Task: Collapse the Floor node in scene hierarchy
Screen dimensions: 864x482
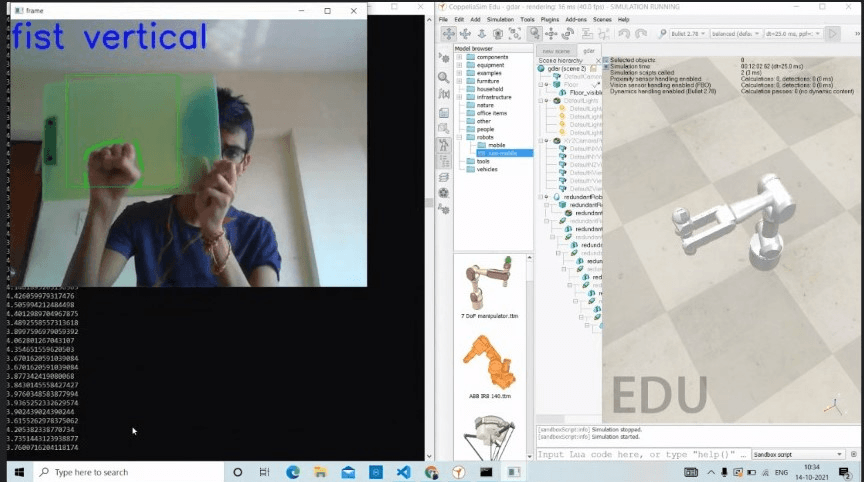Action: [541, 85]
